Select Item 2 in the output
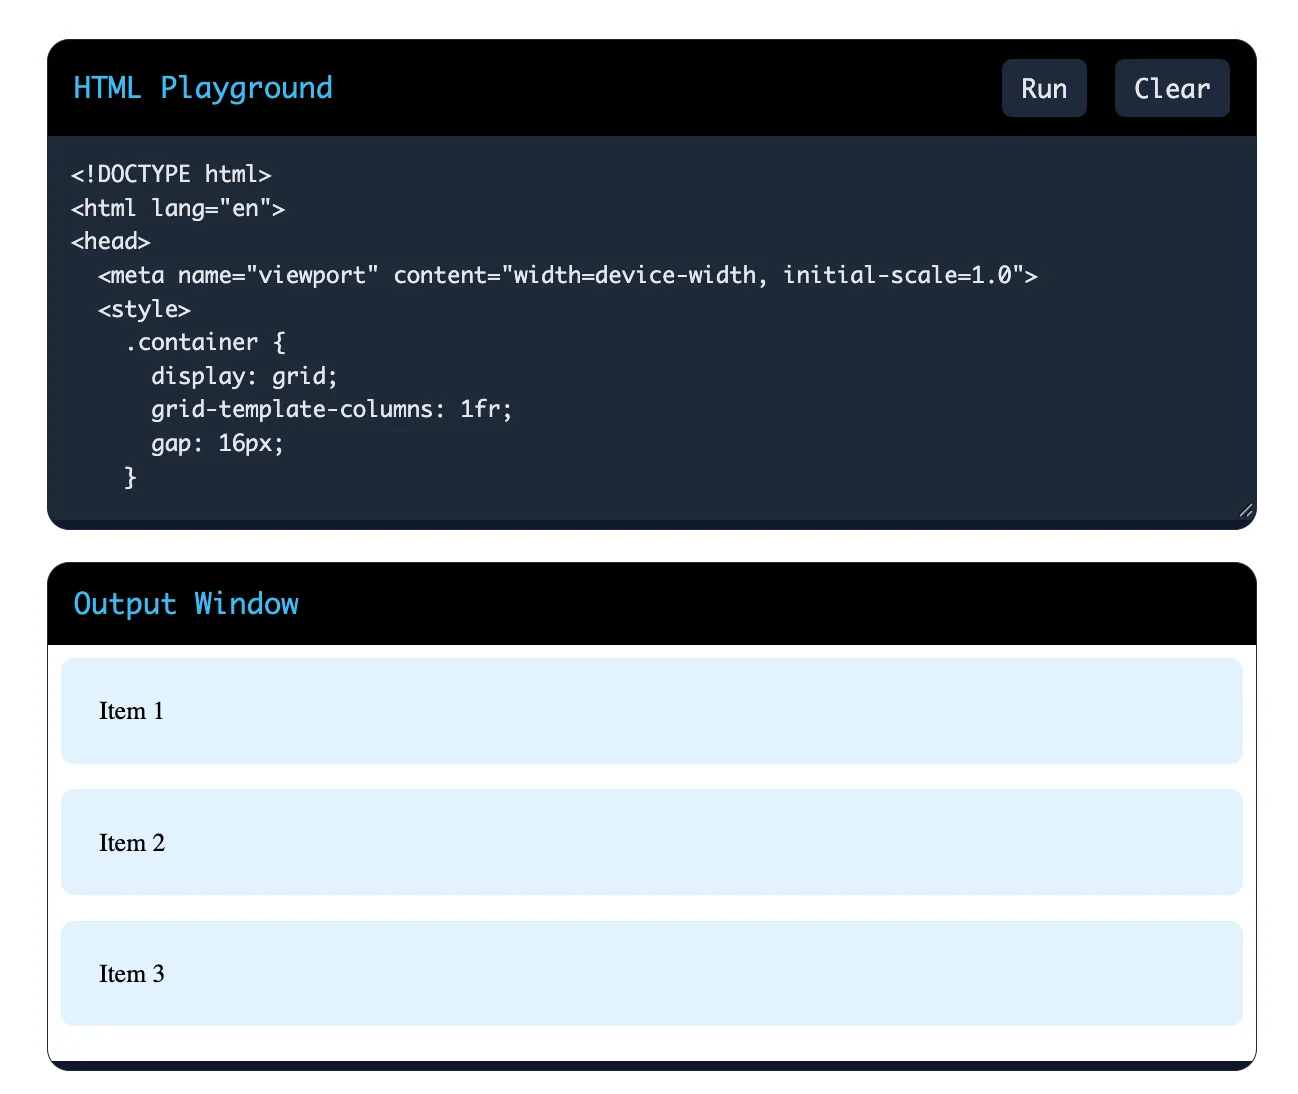 [x=652, y=842]
